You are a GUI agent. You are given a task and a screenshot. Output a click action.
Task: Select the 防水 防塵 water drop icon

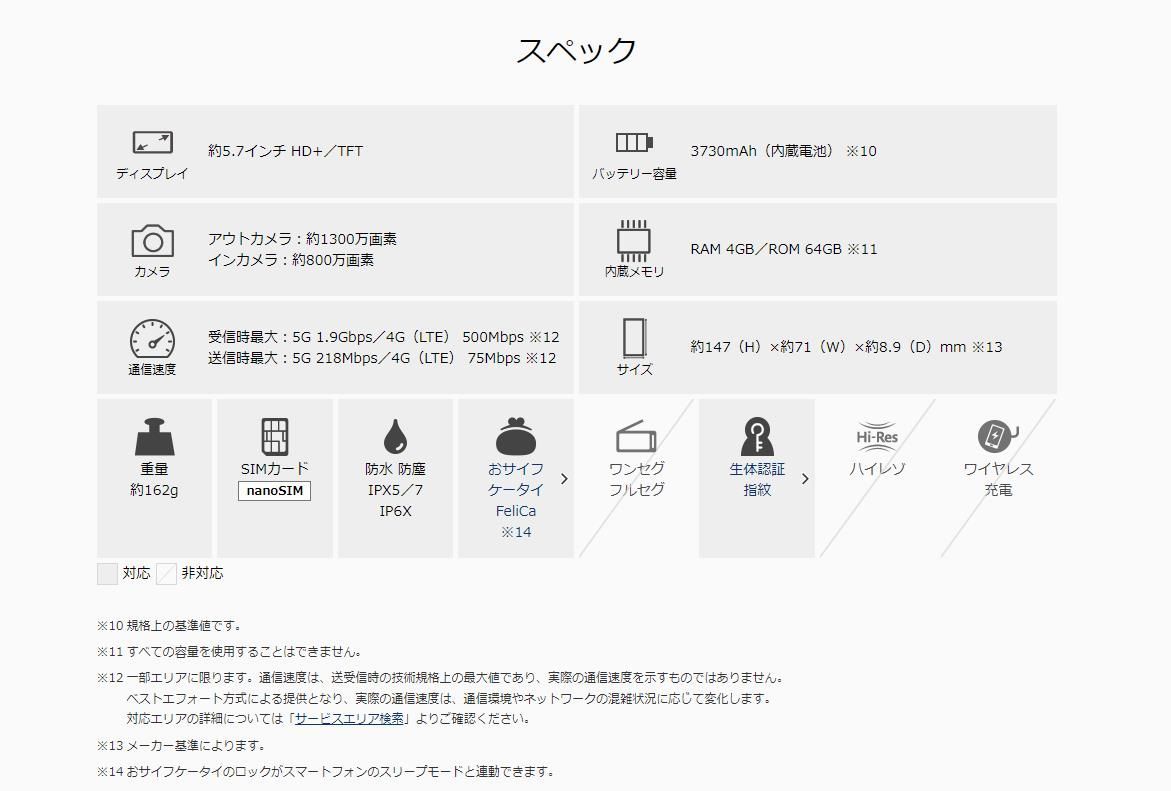(395, 437)
